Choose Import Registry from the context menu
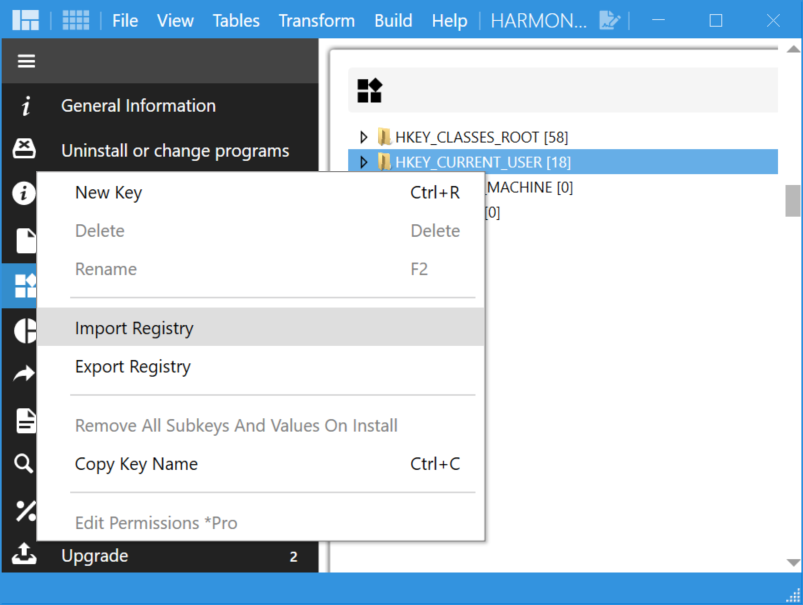 tap(261, 327)
